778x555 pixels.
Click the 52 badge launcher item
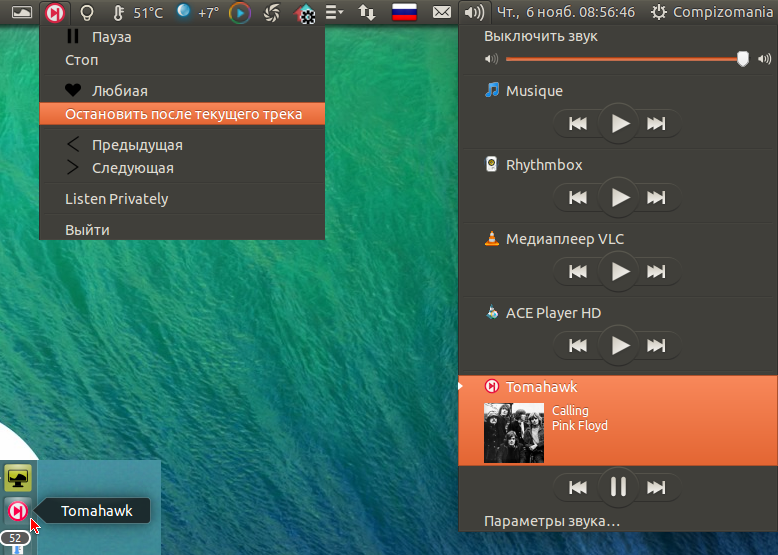15,538
